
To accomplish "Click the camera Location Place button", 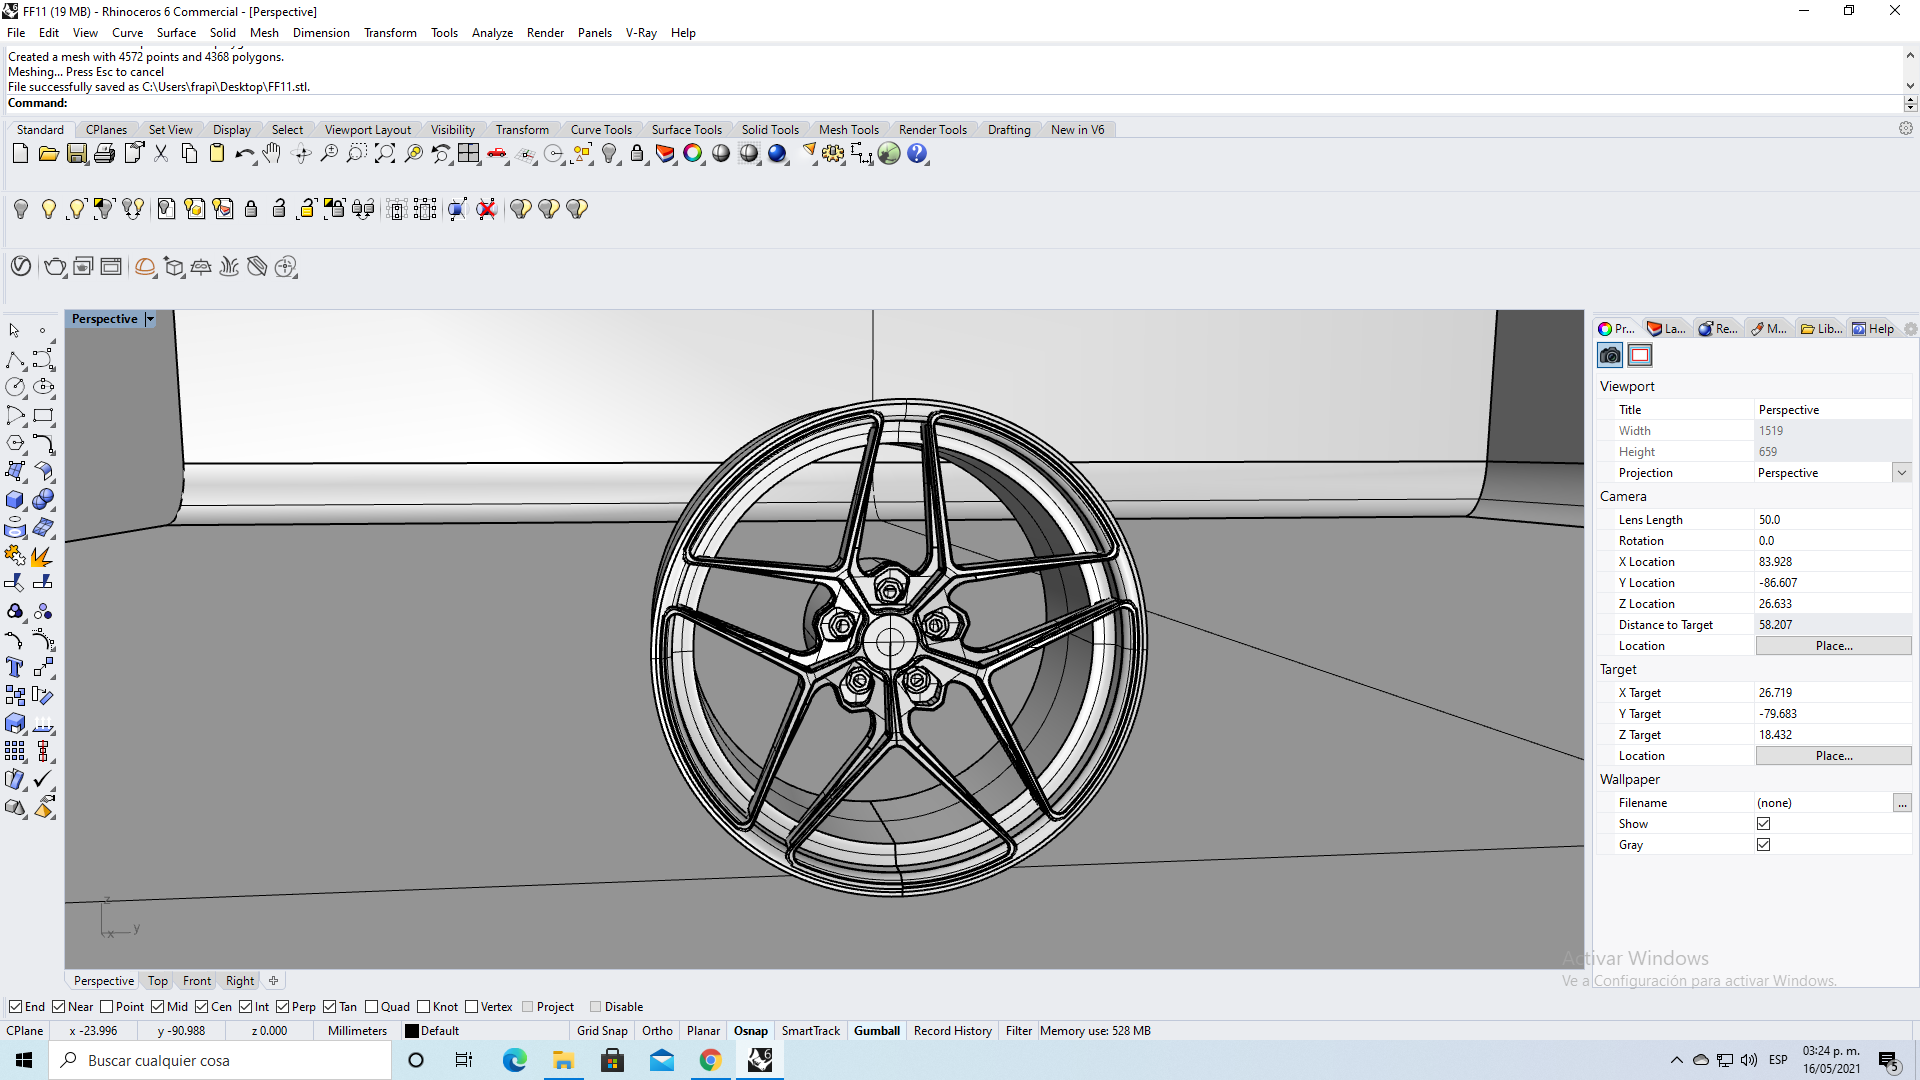I will coord(1833,646).
